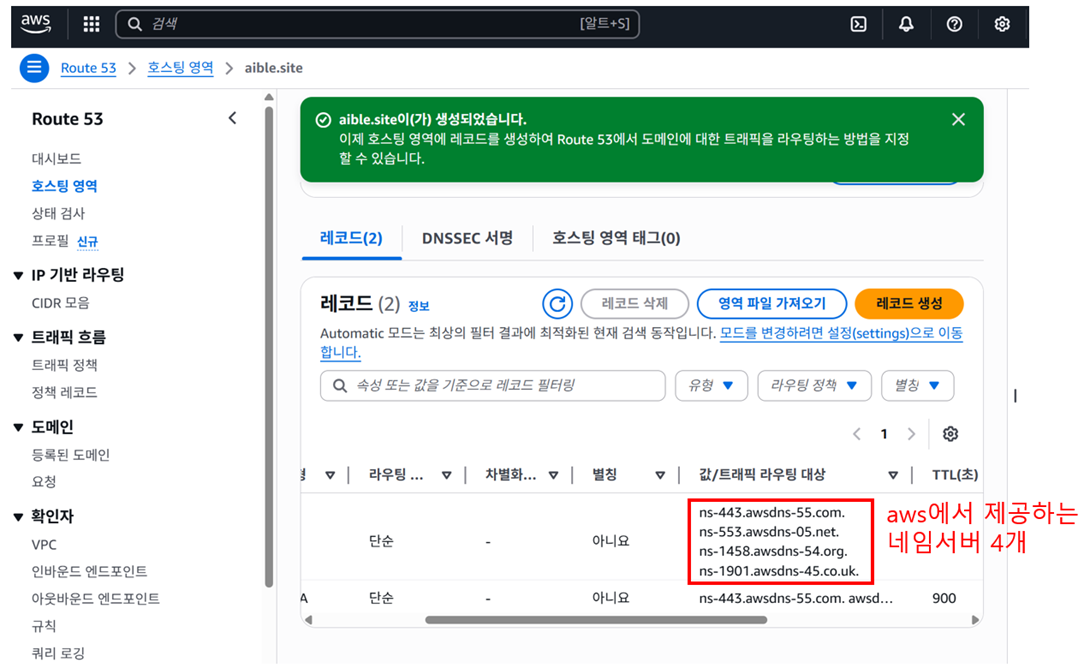1090x668 pixels.
Task: Open the 유형 filter dropdown
Action: click(x=711, y=385)
